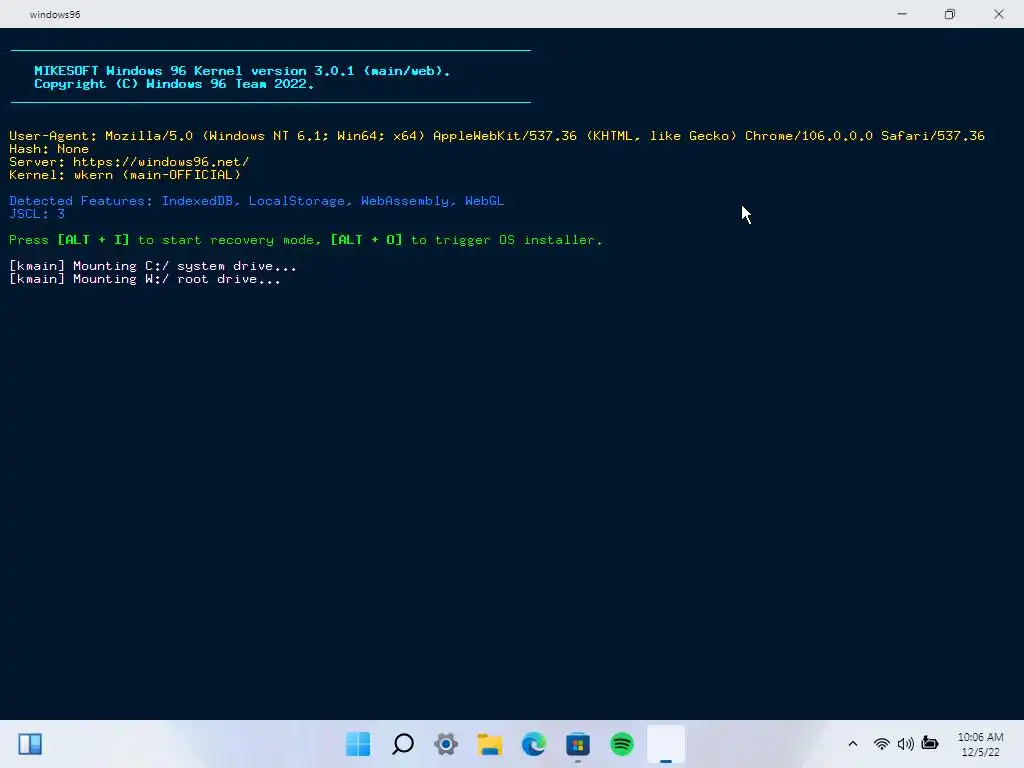
Task: Show hidden tray icons chevron
Action: (x=852, y=744)
